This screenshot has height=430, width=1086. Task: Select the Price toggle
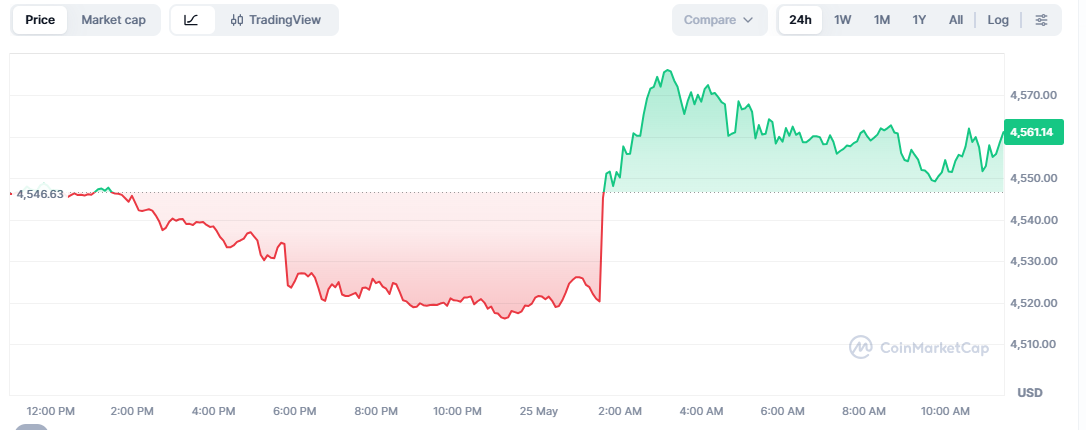[40, 20]
